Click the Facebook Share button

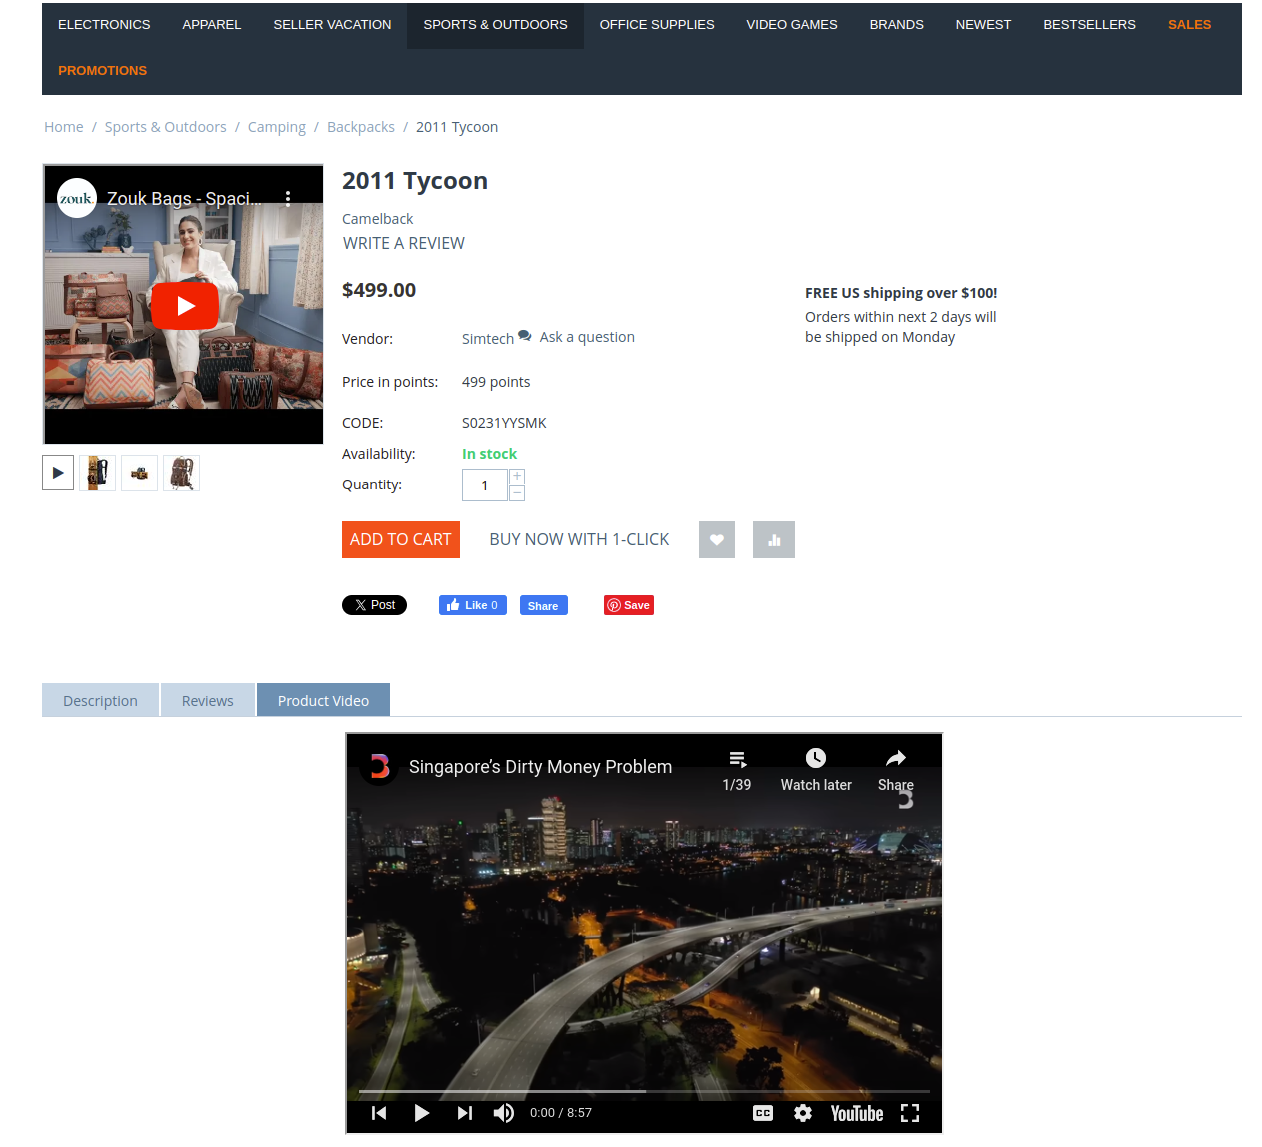(543, 605)
